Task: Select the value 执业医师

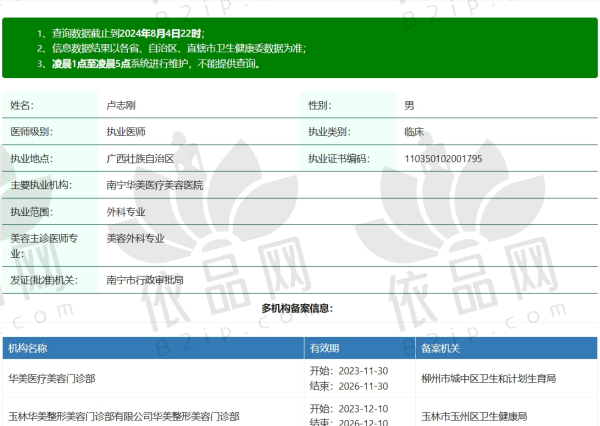Action: (x=126, y=132)
